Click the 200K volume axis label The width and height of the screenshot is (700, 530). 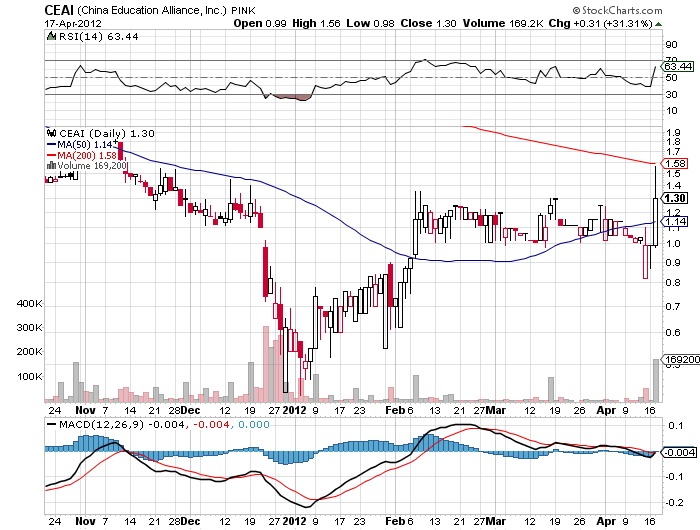coord(29,352)
